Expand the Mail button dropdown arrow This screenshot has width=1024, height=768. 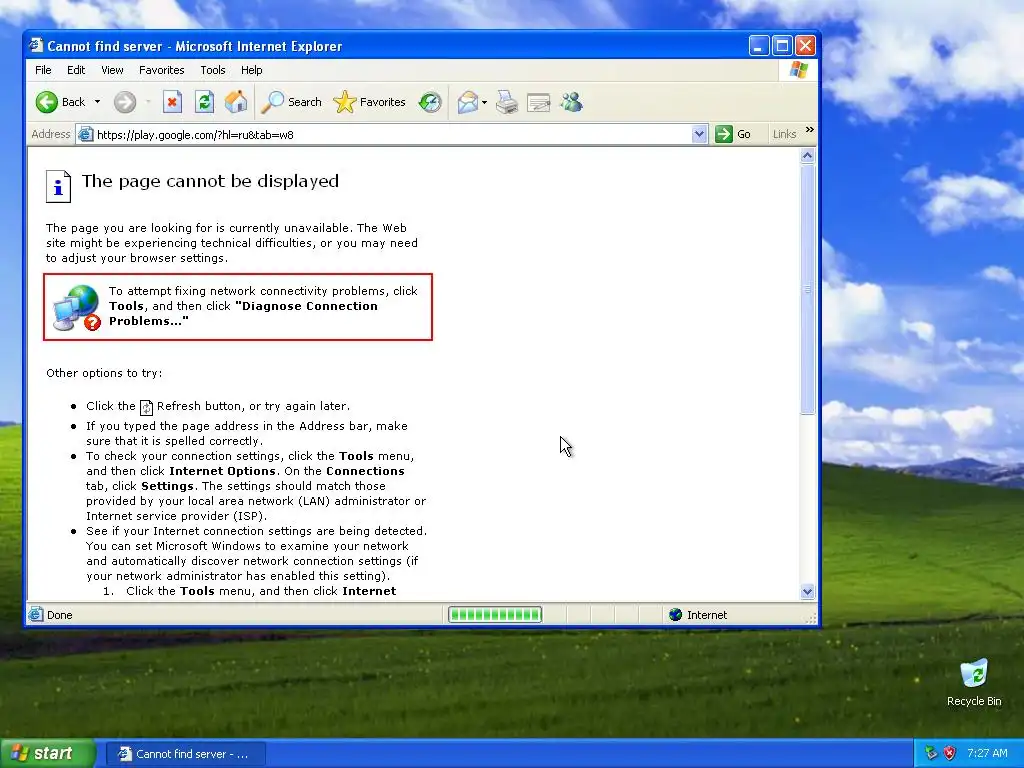(484, 102)
